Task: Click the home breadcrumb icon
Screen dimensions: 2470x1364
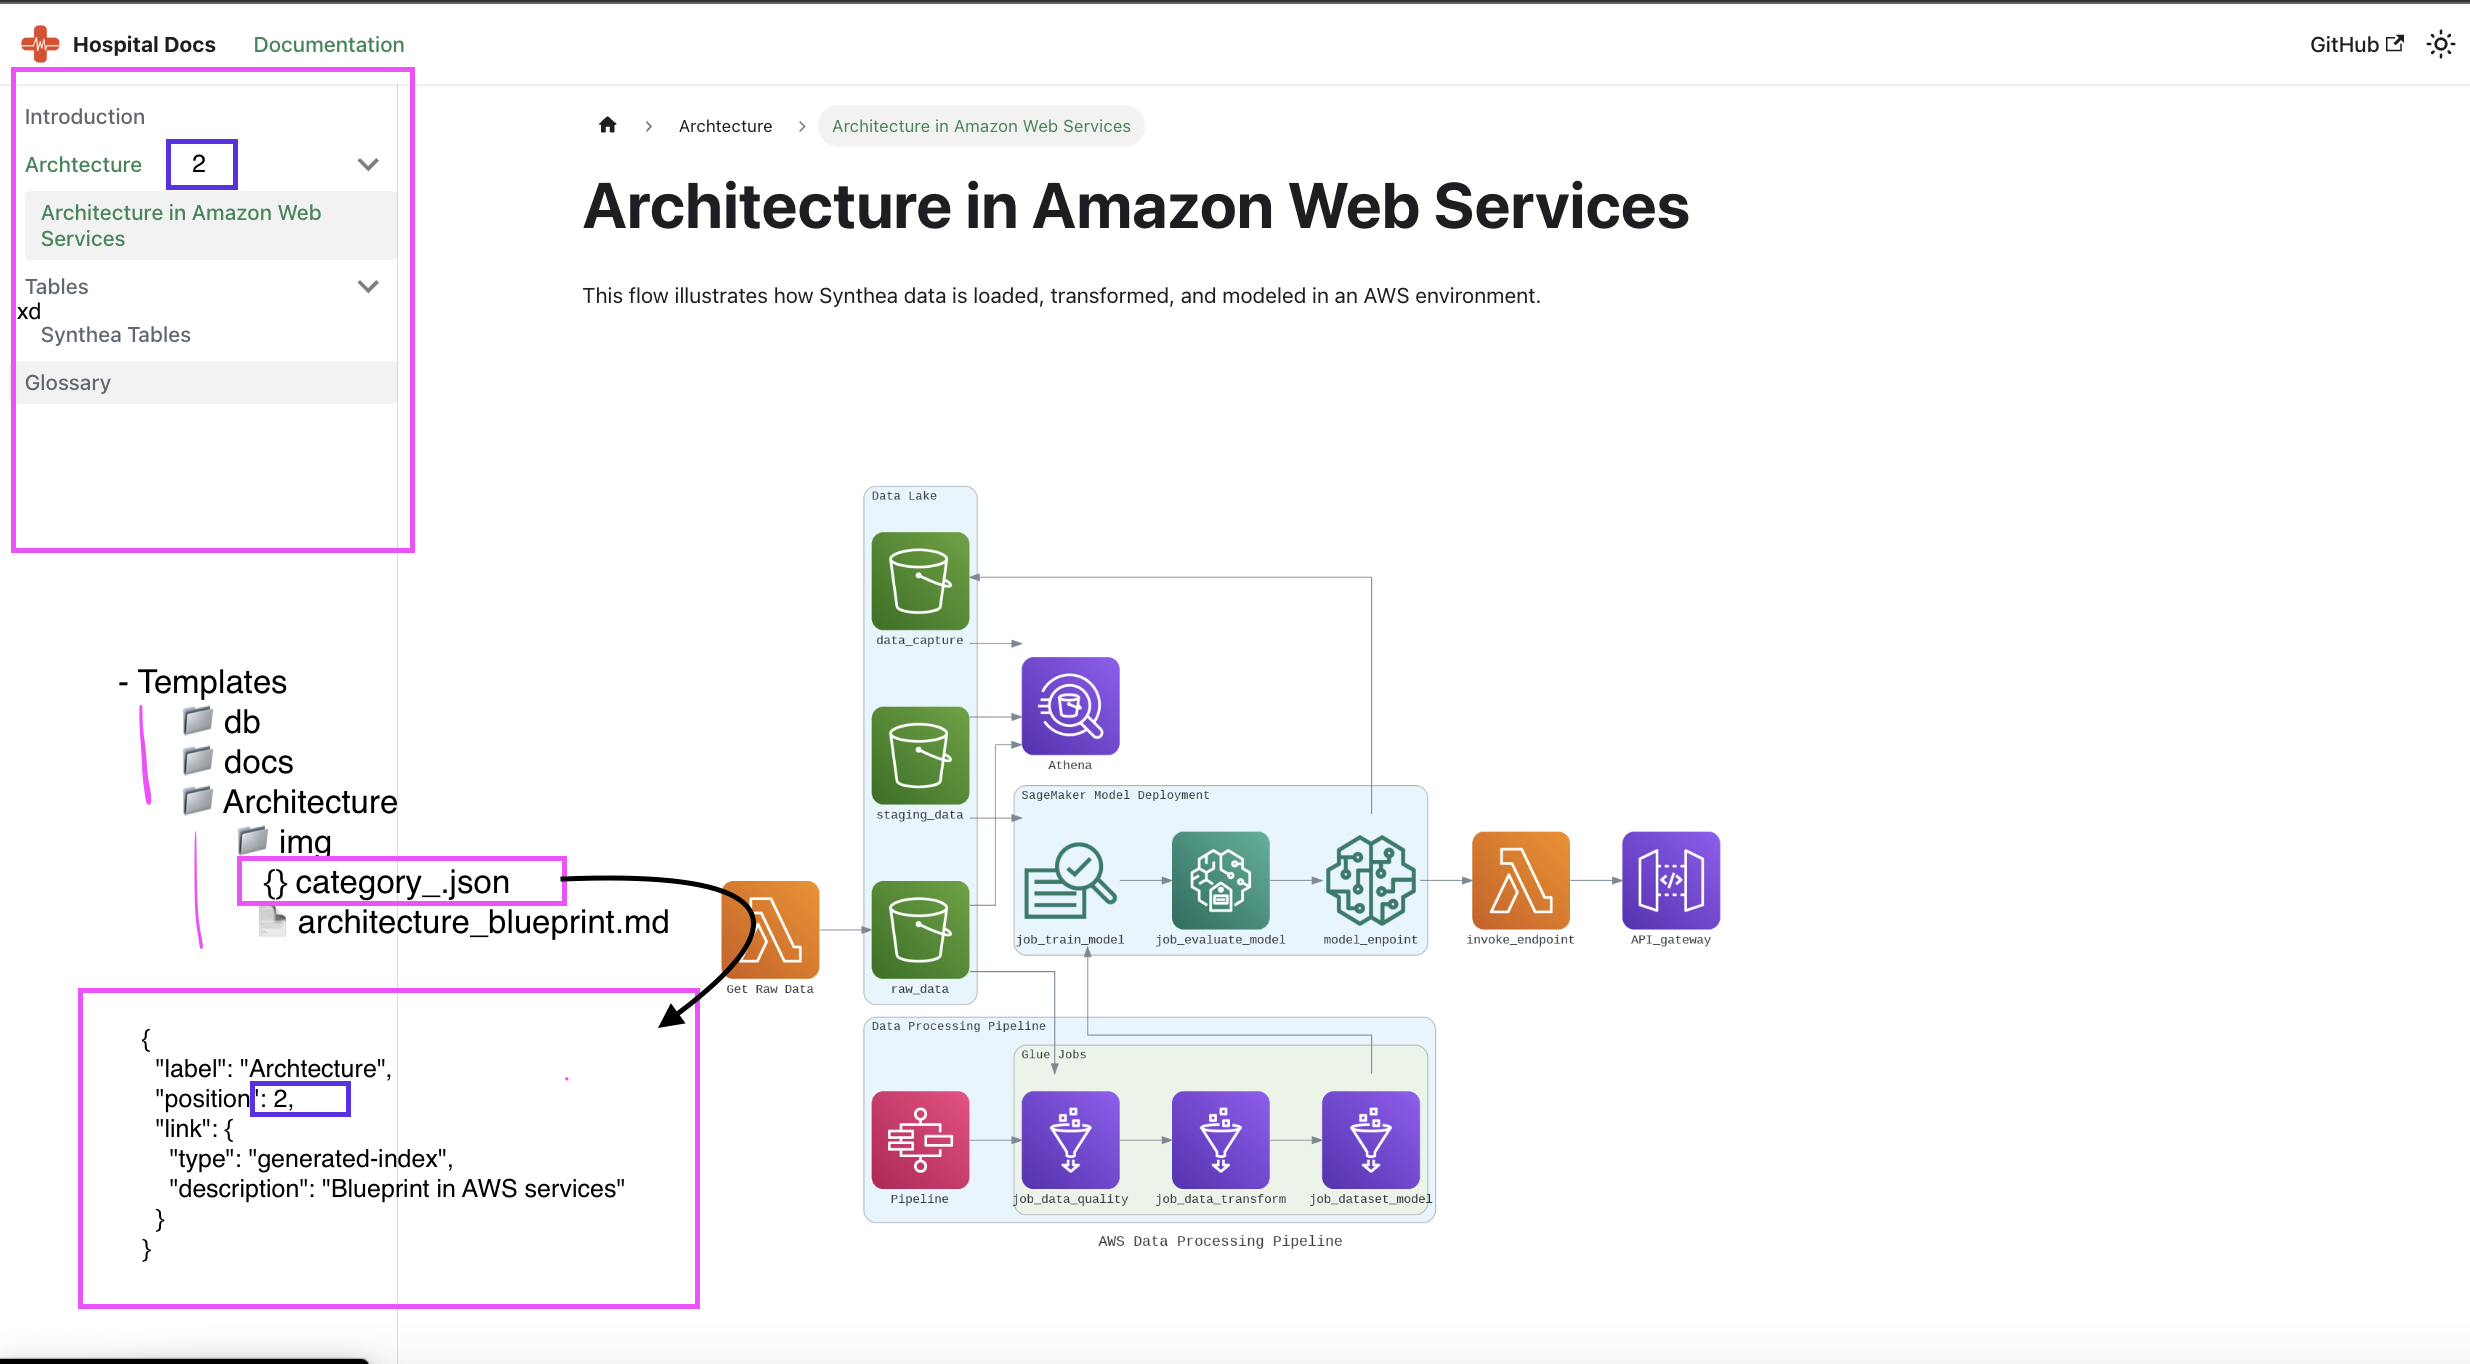Action: (x=607, y=125)
